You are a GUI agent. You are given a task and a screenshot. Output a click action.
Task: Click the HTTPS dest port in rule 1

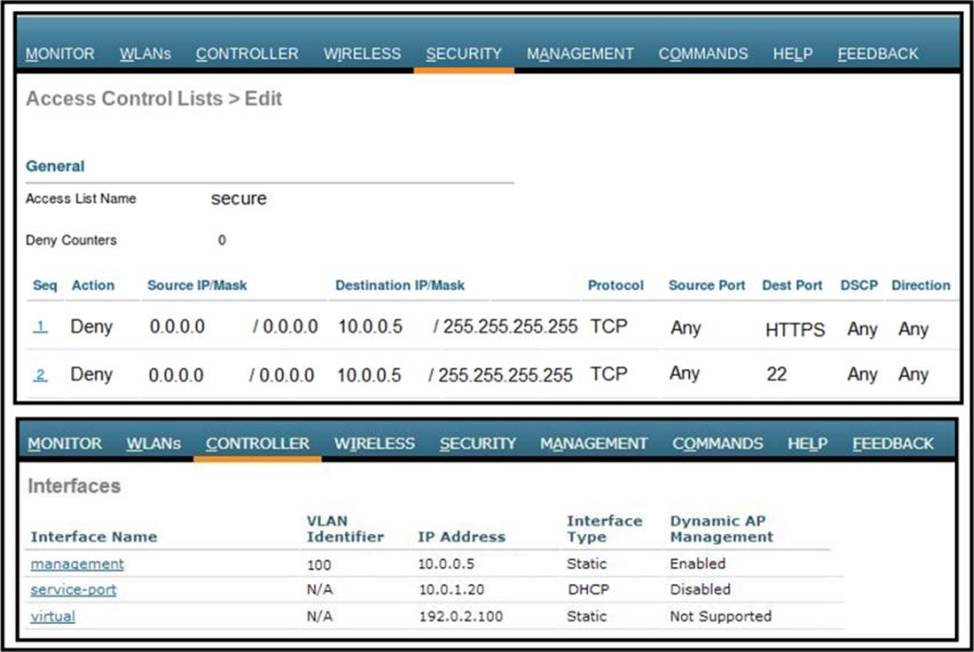click(794, 329)
